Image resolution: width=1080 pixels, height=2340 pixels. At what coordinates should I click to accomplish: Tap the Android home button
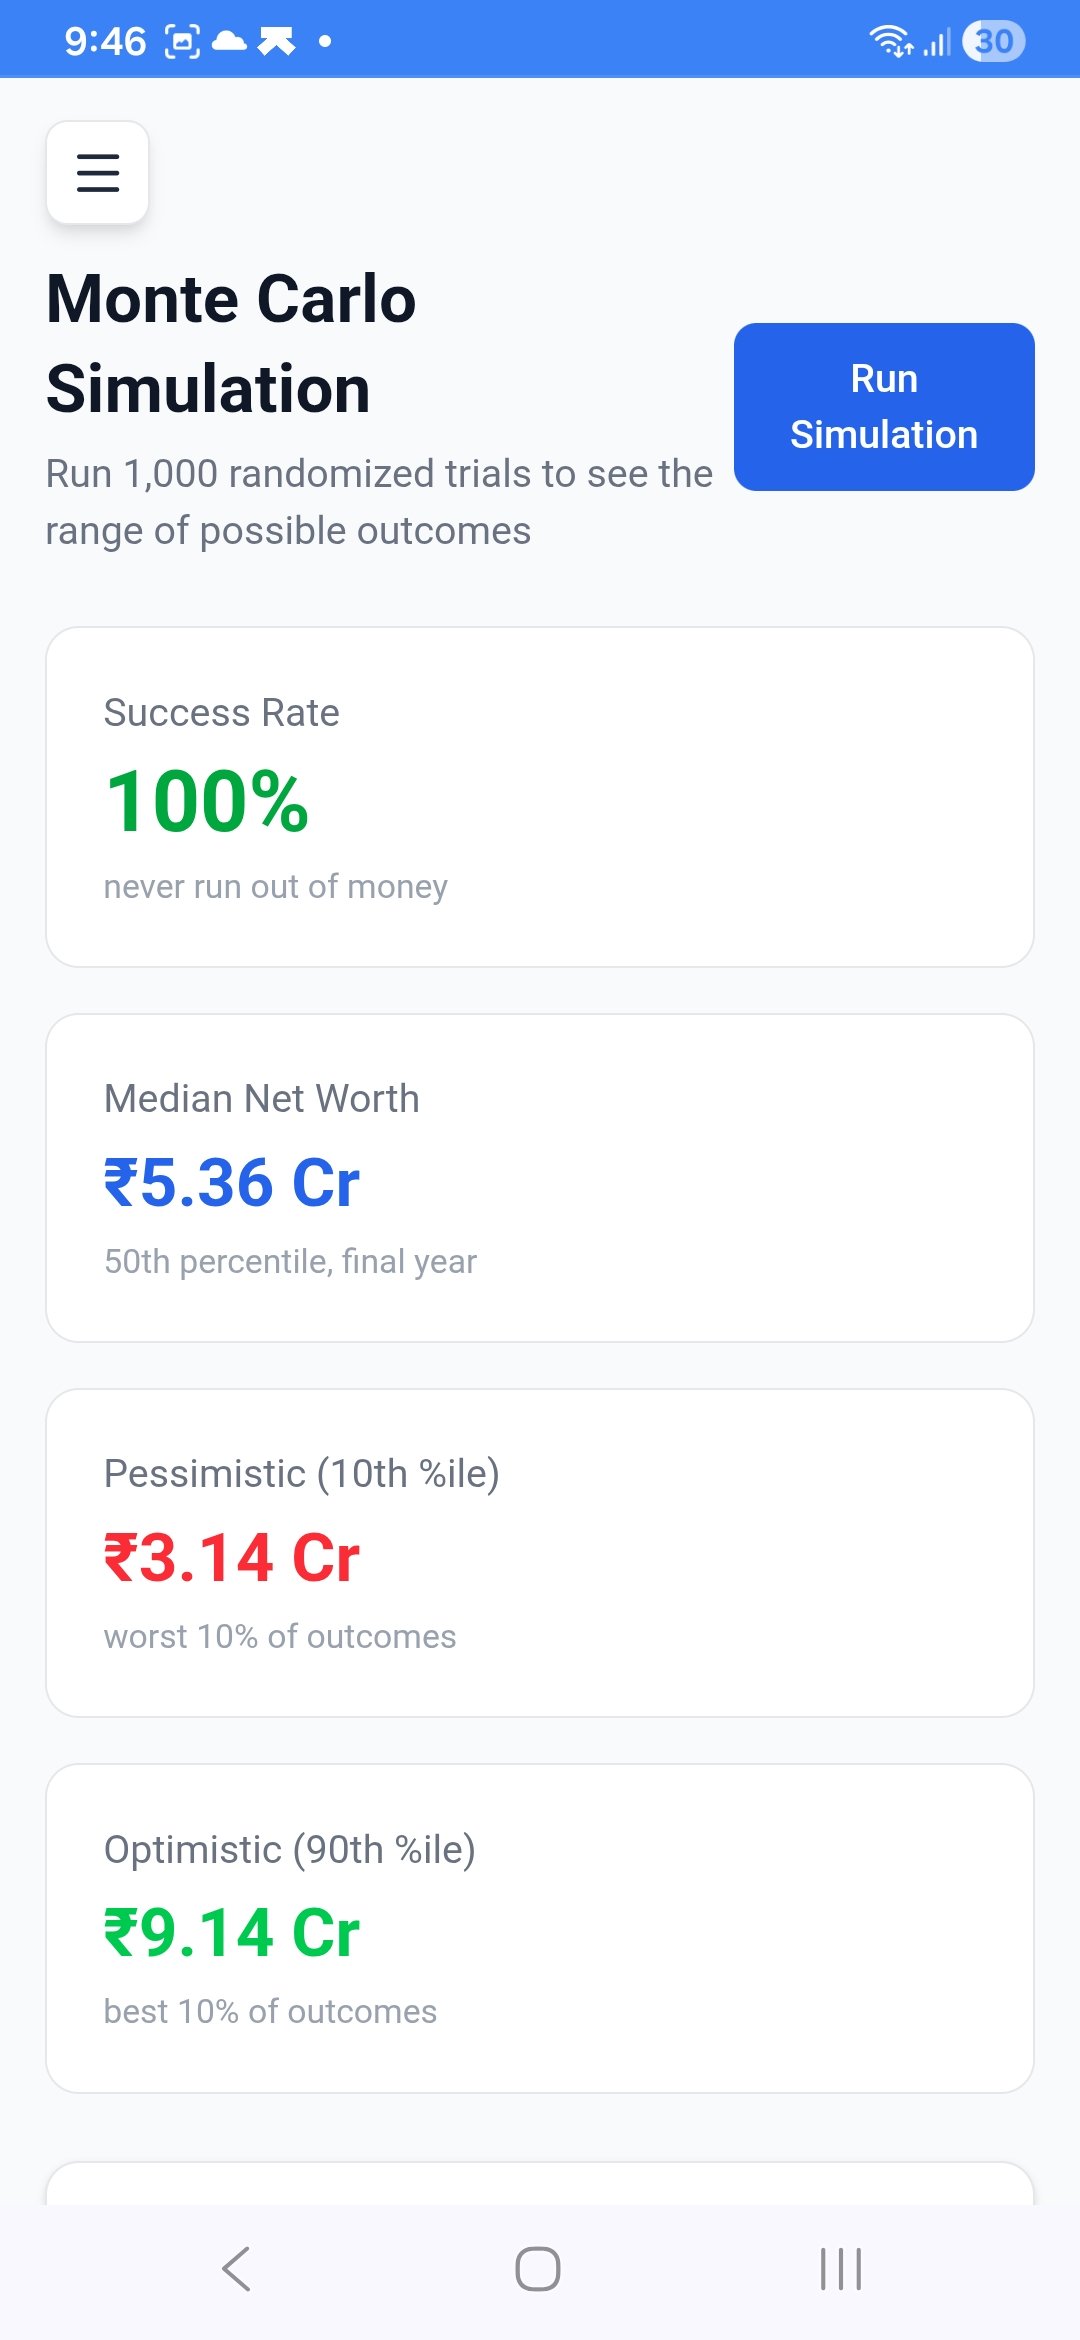click(x=538, y=2268)
